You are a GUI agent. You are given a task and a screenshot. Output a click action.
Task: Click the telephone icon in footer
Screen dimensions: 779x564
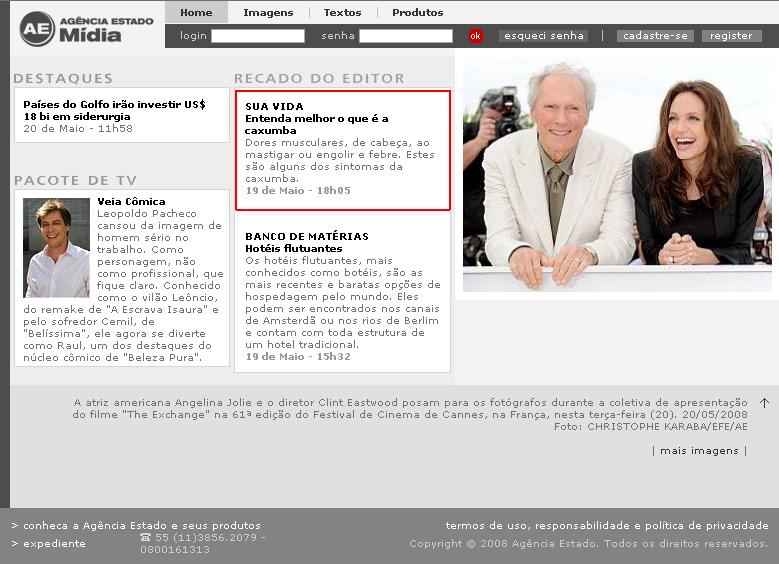click(146, 538)
